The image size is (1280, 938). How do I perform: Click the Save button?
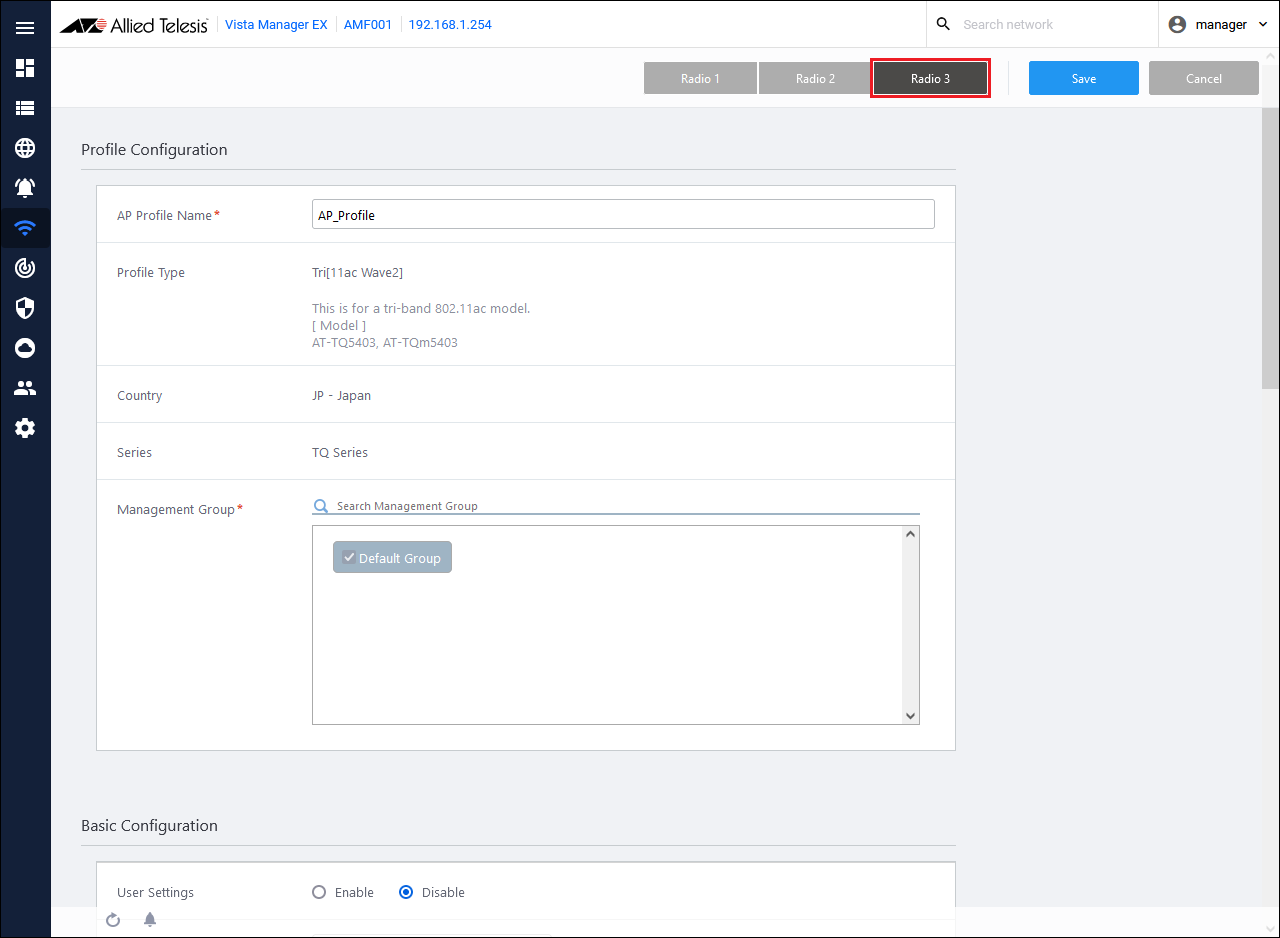coord(1083,78)
